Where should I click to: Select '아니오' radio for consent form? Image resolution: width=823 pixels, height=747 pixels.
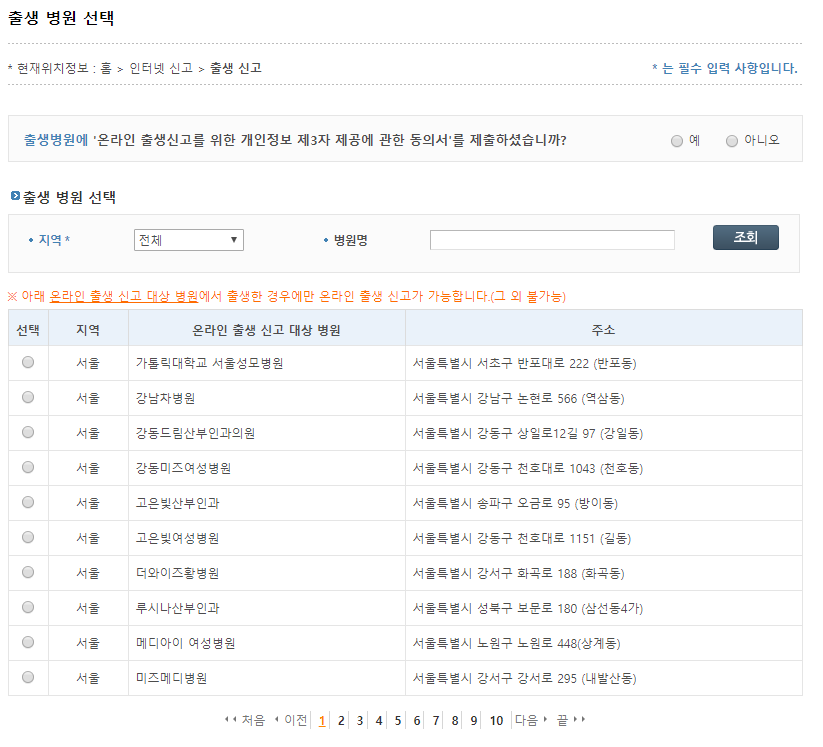point(732,141)
